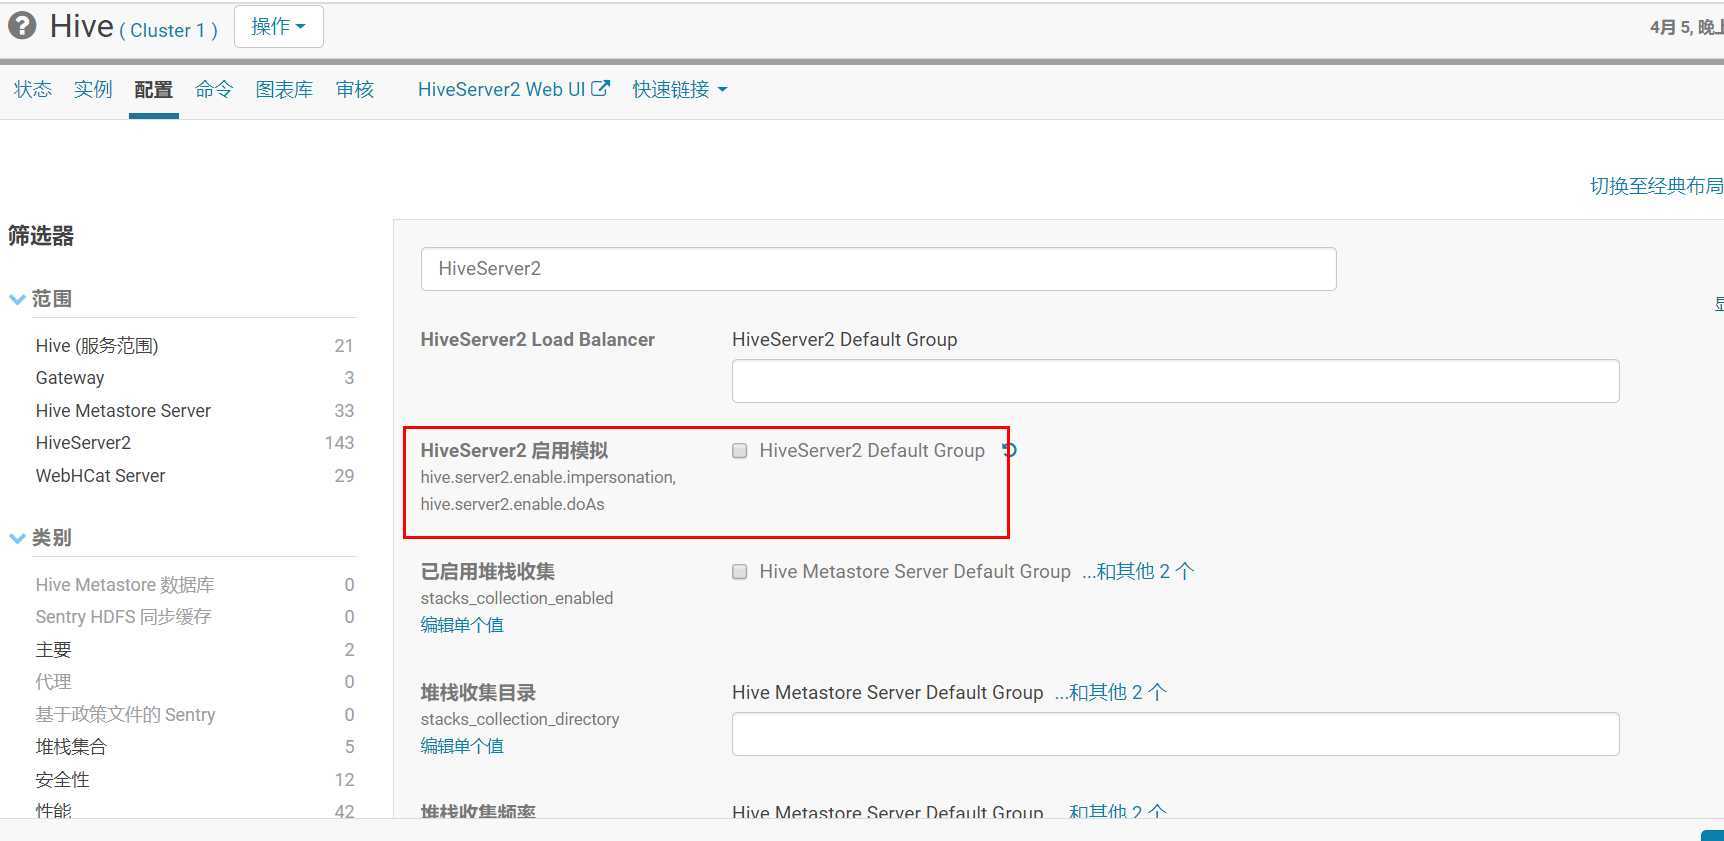1724x841 pixels.
Task: Click the external link icon beside HiveServer2 Web UI
Action: click(600, 88)
